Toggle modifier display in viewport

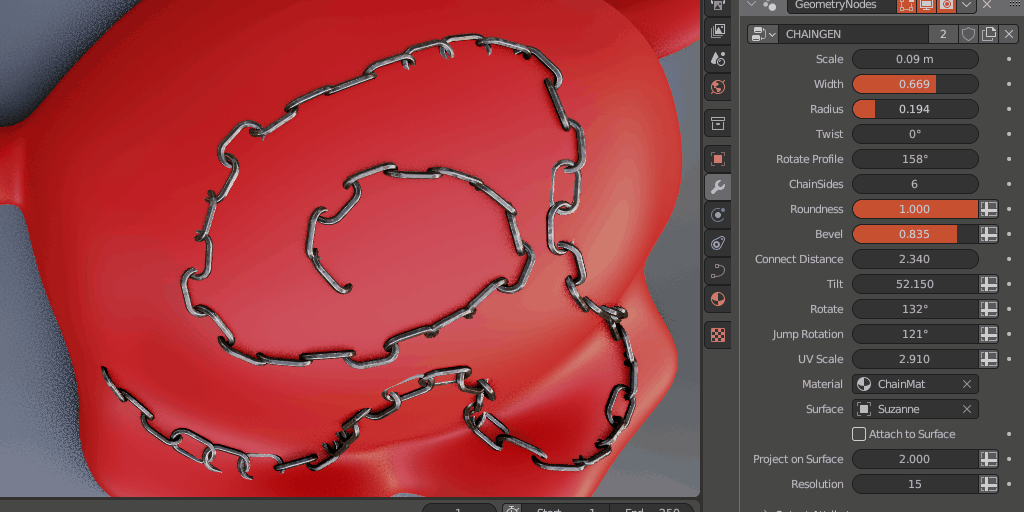926,5
